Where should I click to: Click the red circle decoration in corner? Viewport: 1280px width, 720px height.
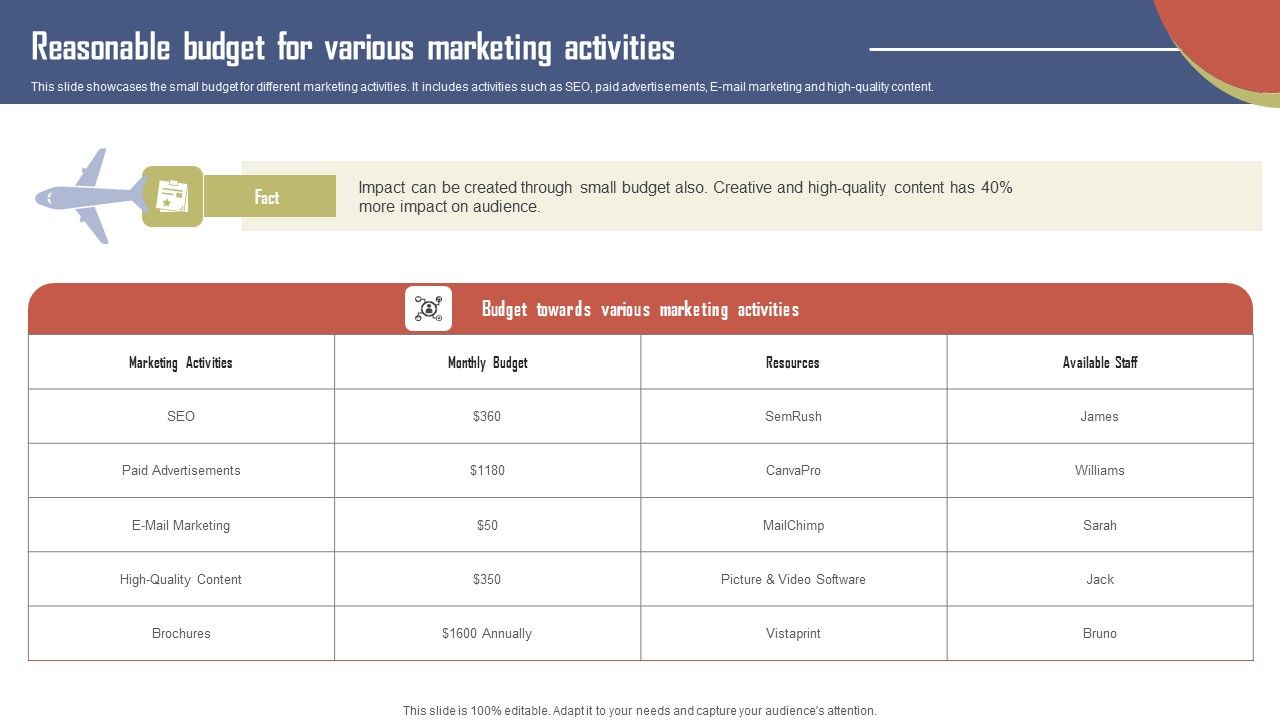pyautogui.click(x=1225, y=35)
